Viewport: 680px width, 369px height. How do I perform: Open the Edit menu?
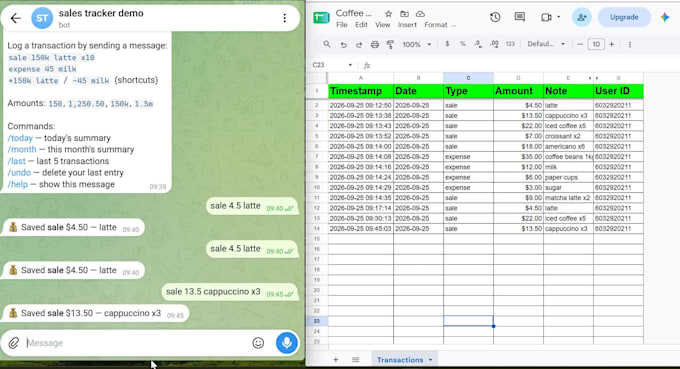[x=361, y=25]
